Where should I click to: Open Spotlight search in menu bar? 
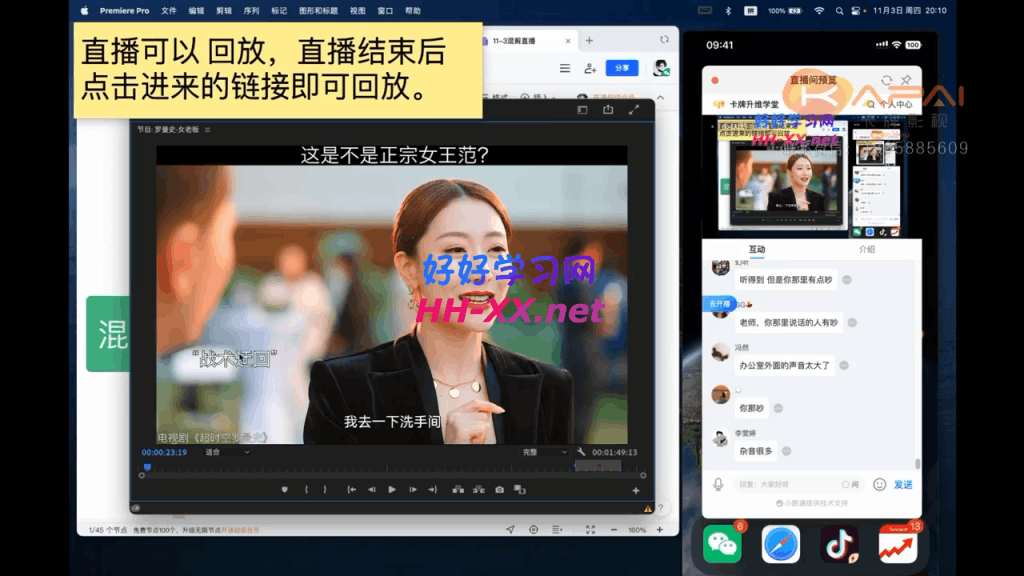click(839, 11)
